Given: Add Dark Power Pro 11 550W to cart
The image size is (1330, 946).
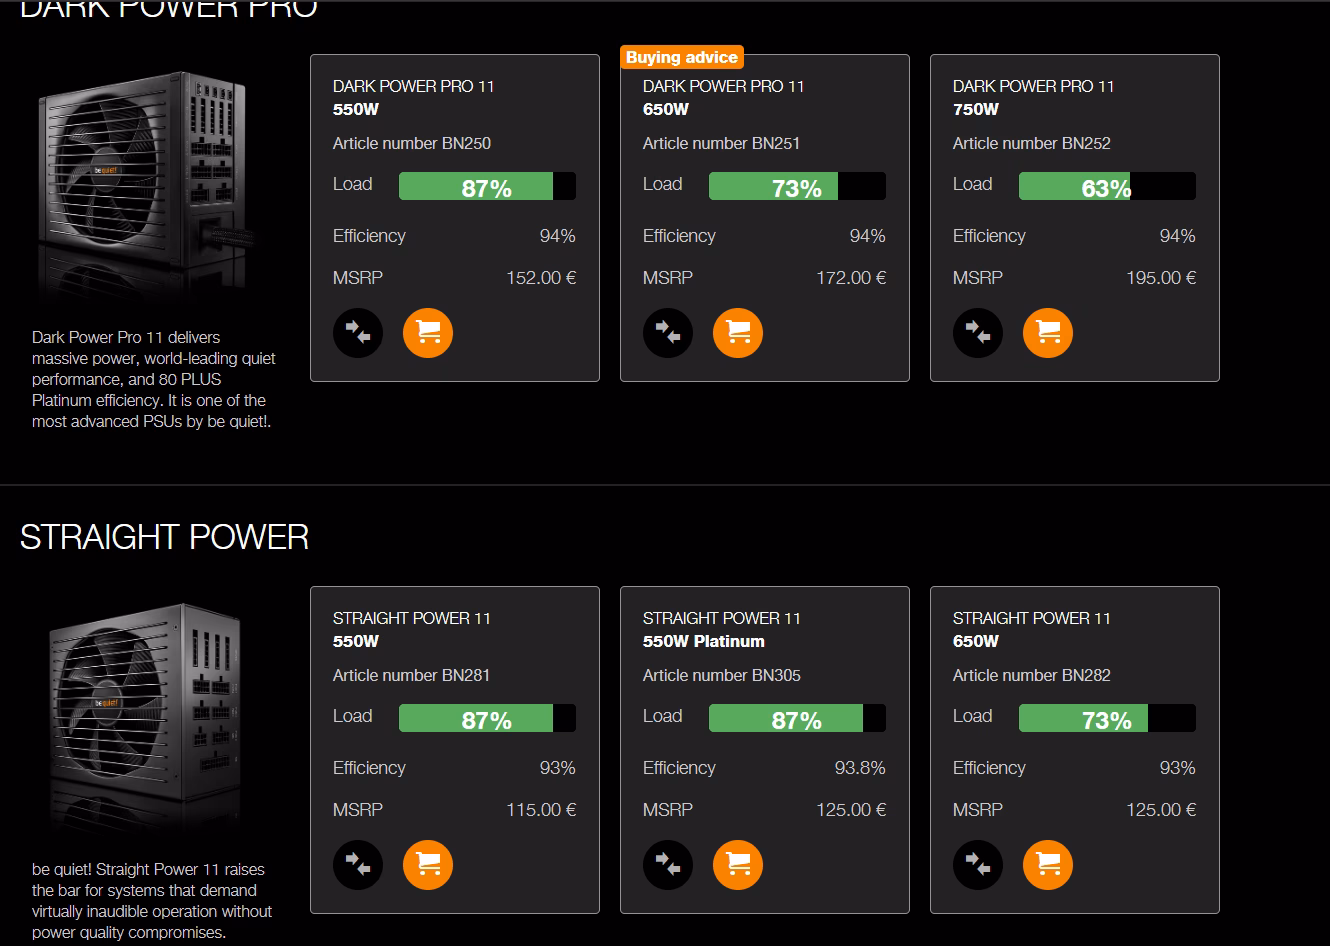Looking at the screenshot, I should pos(428,333).
